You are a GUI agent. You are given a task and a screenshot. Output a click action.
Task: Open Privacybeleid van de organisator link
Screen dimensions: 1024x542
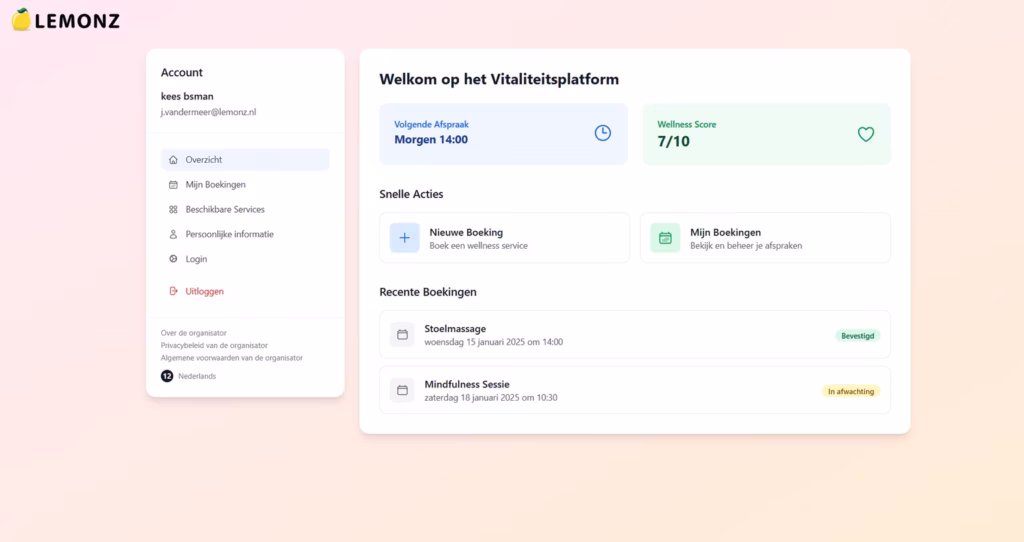coord(214,345)
